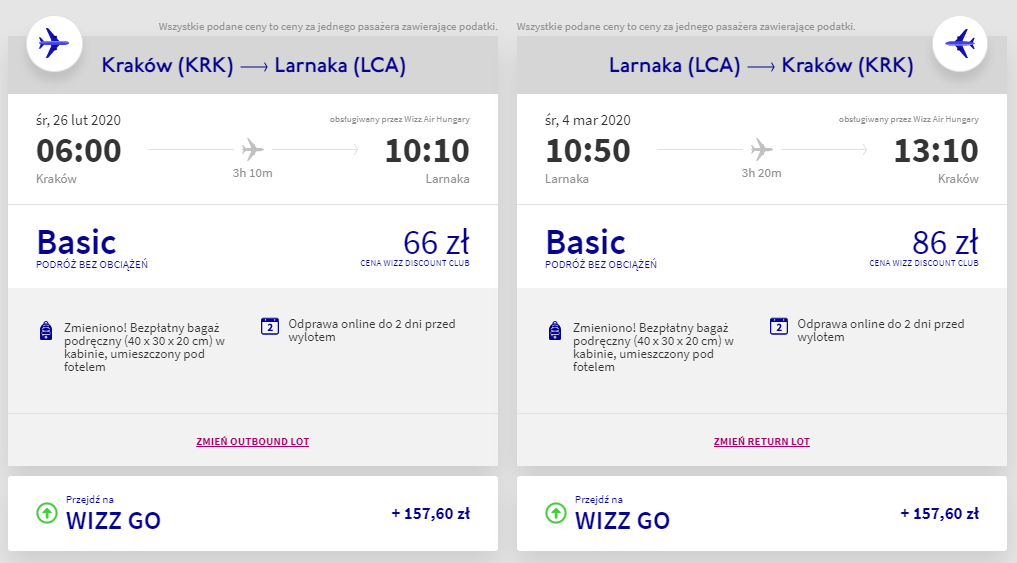This screenshot has height=563, width=1017.
Task: Click the cabin baggage icon for Larnaka–Kraków flight
Action: point(555,331)
